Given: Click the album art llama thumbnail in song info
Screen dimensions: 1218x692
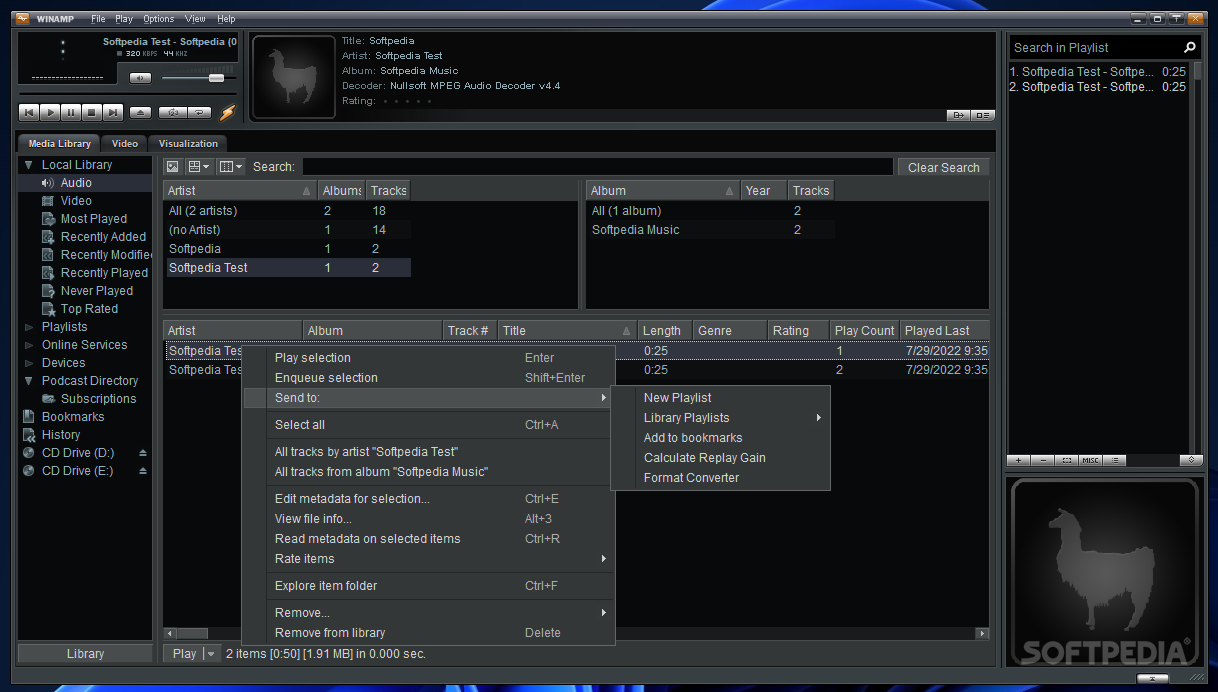Looking at the screenshot, I should 293,78.
